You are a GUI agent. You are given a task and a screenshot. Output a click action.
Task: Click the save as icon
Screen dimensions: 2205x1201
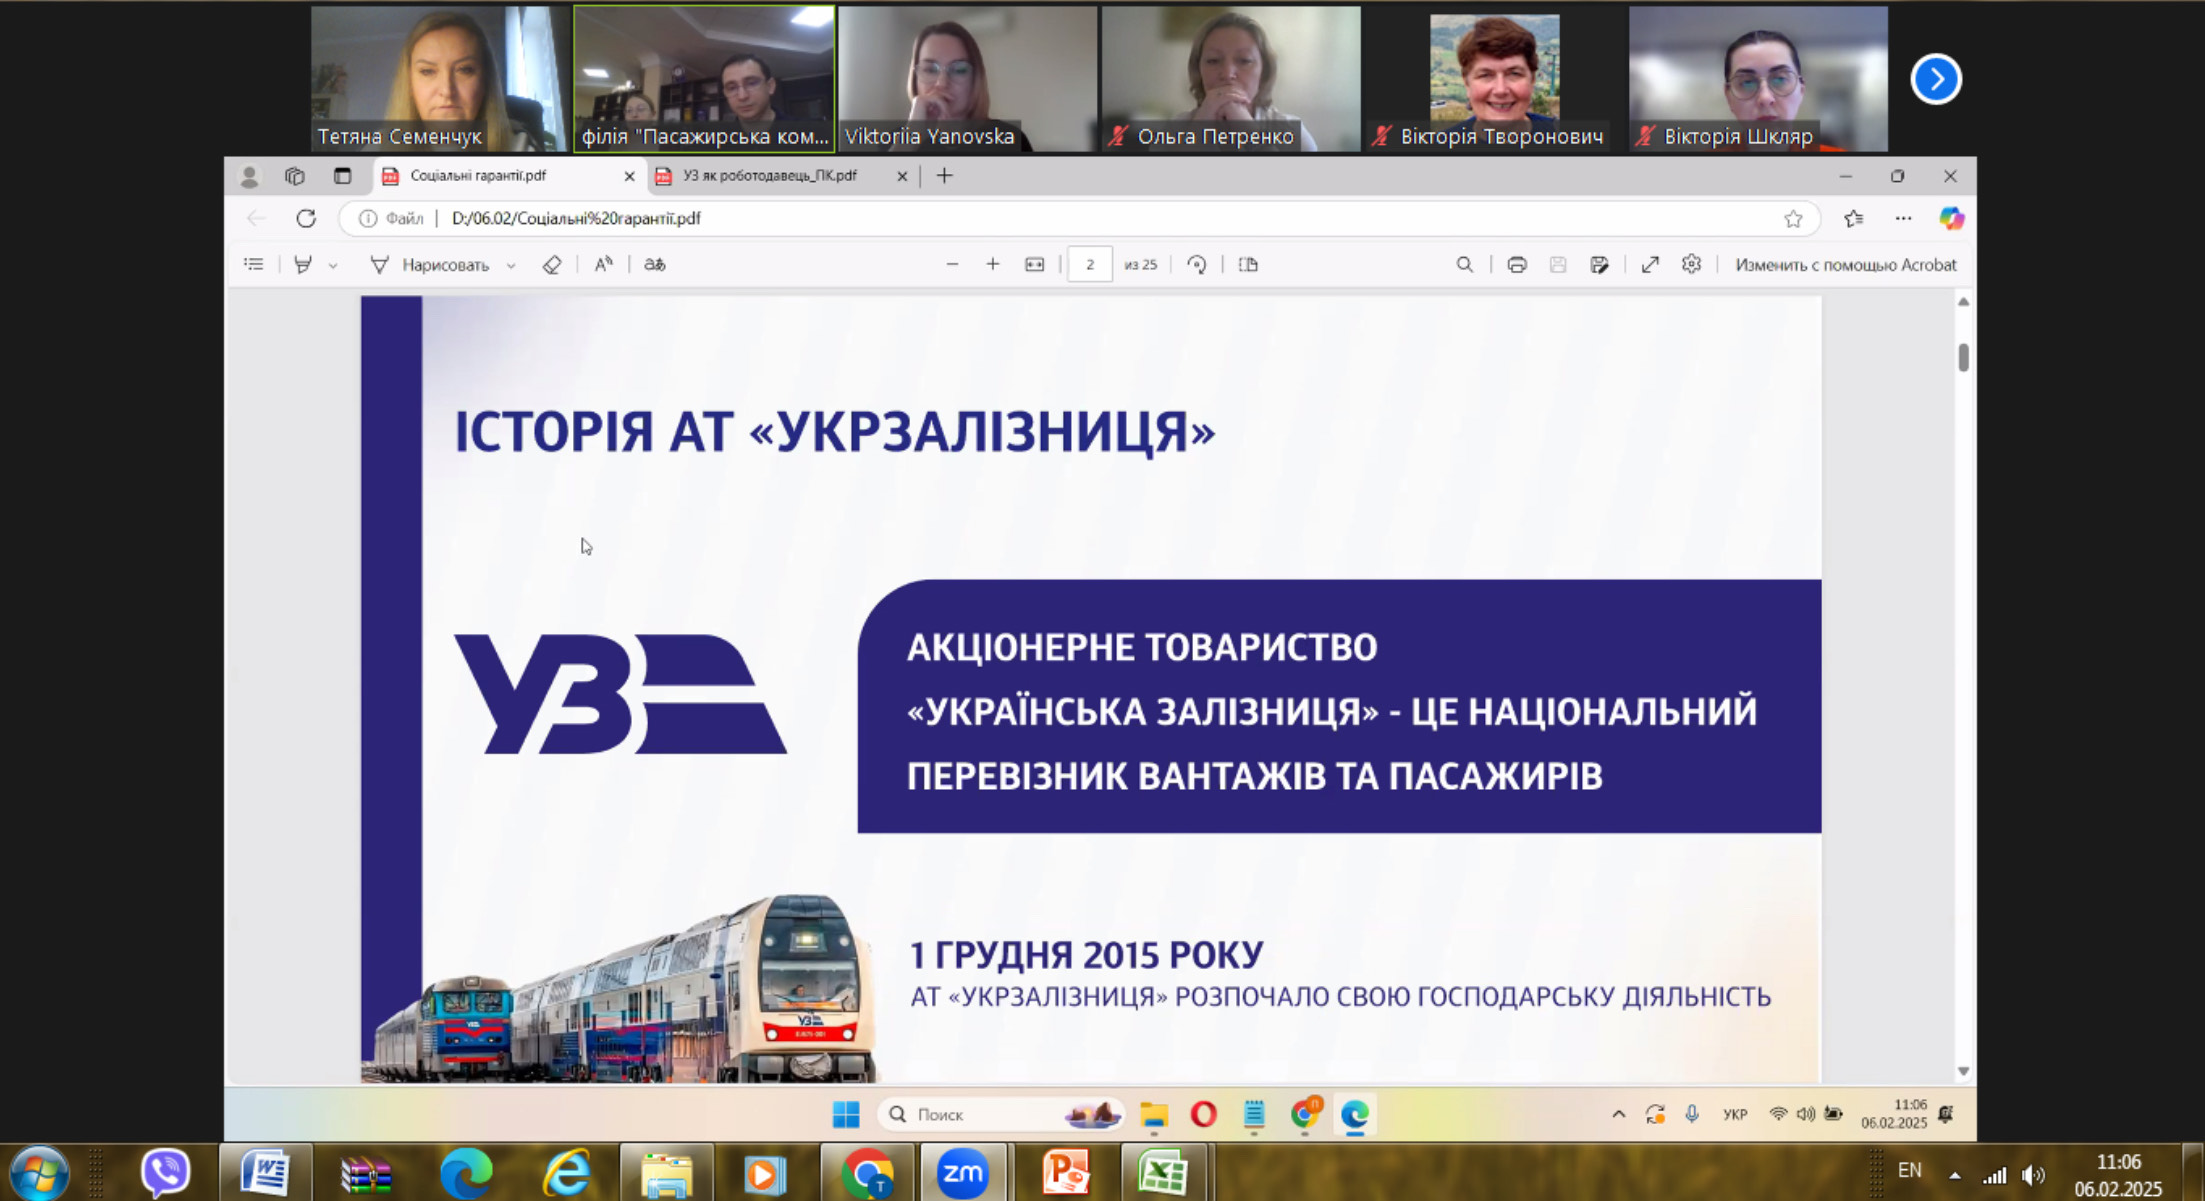tap(1599, 265)
